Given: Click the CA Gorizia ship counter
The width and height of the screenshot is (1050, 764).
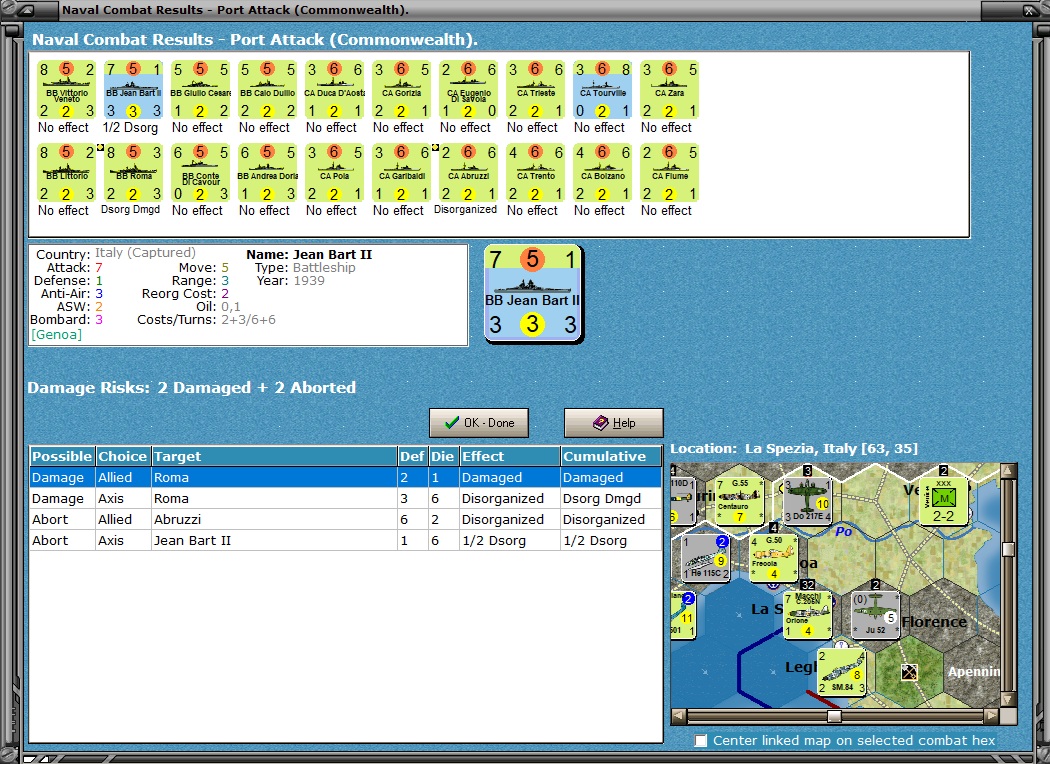Looking at the screenshot, I should 401,90.
